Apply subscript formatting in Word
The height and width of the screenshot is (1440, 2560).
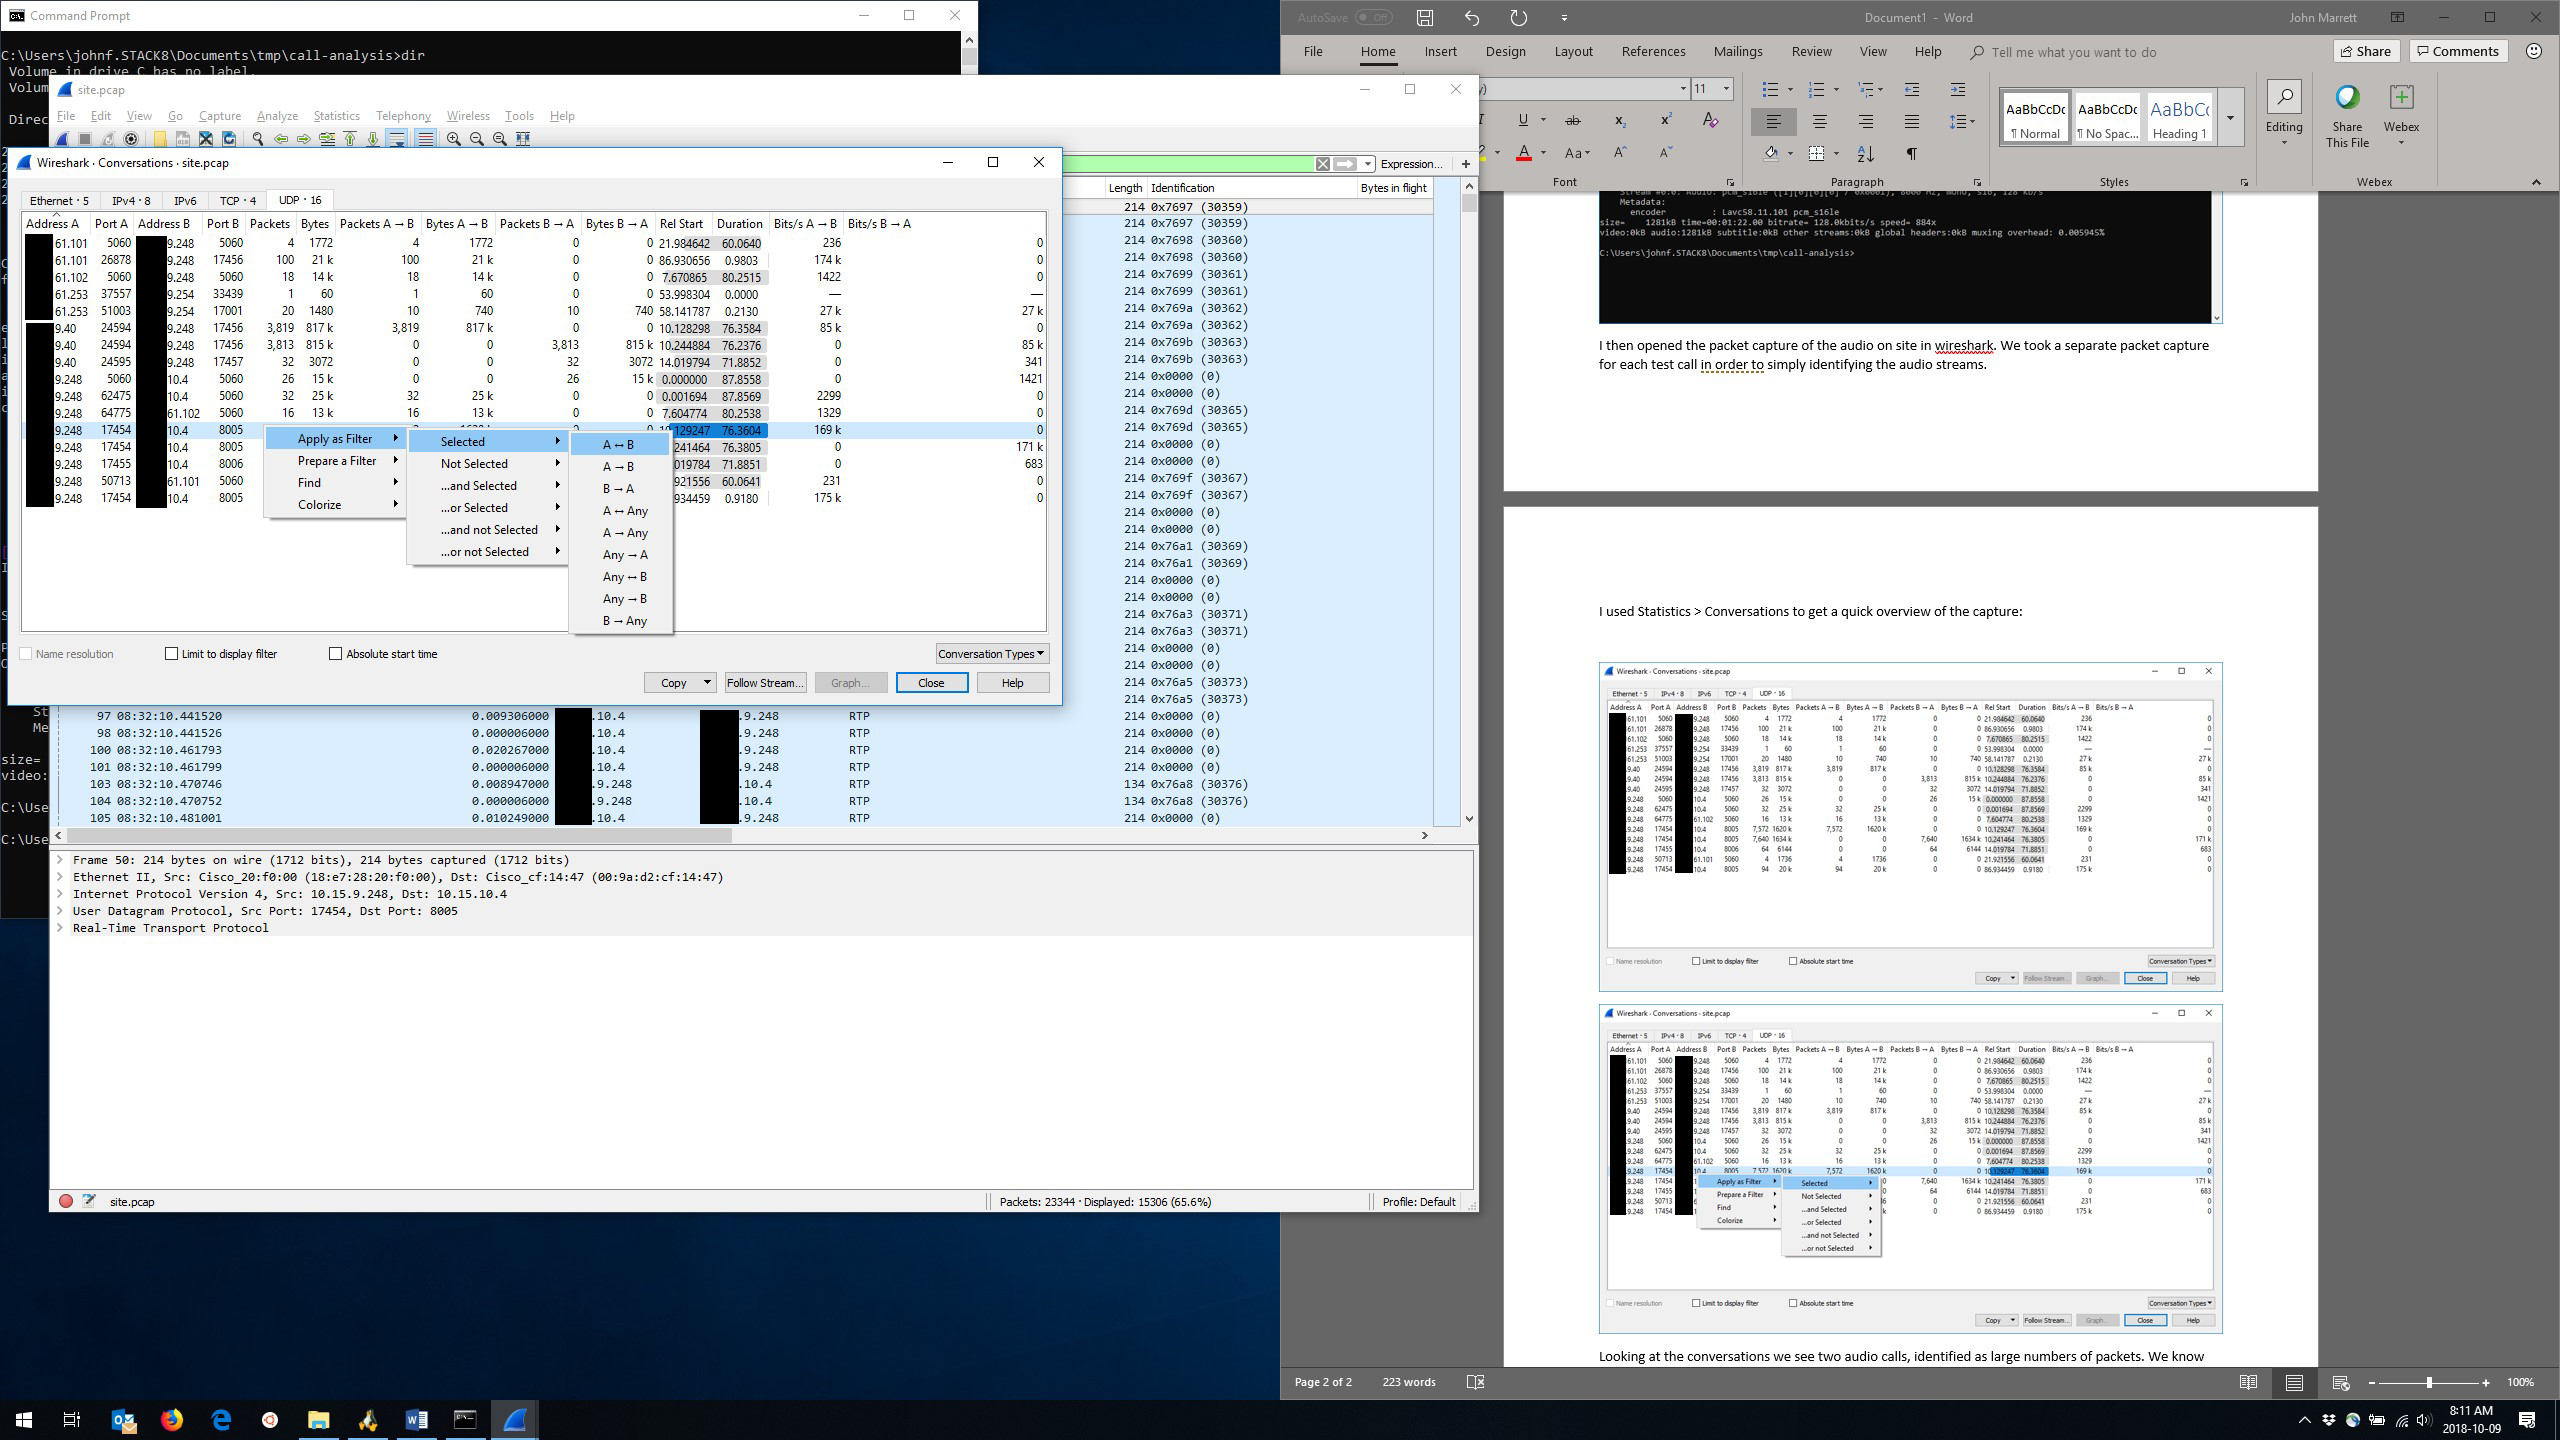pyautogui.click(x=1619, y=121)
